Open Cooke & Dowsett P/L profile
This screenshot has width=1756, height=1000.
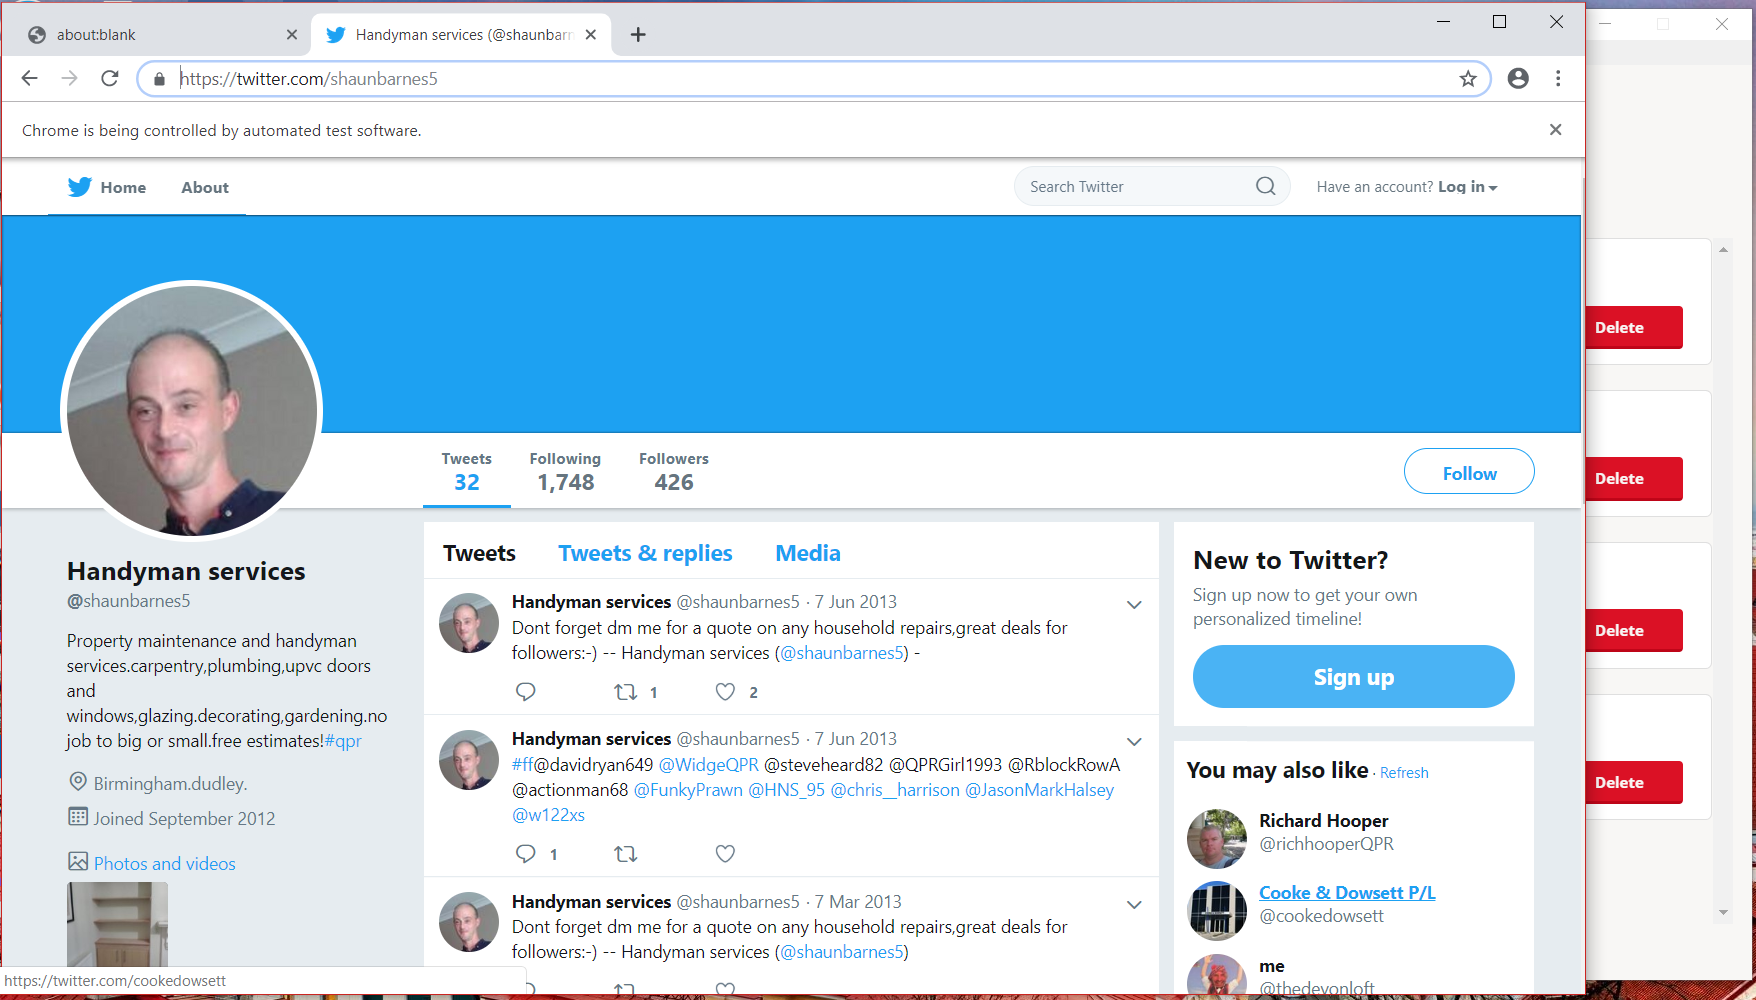click(x=1347, y=893)
